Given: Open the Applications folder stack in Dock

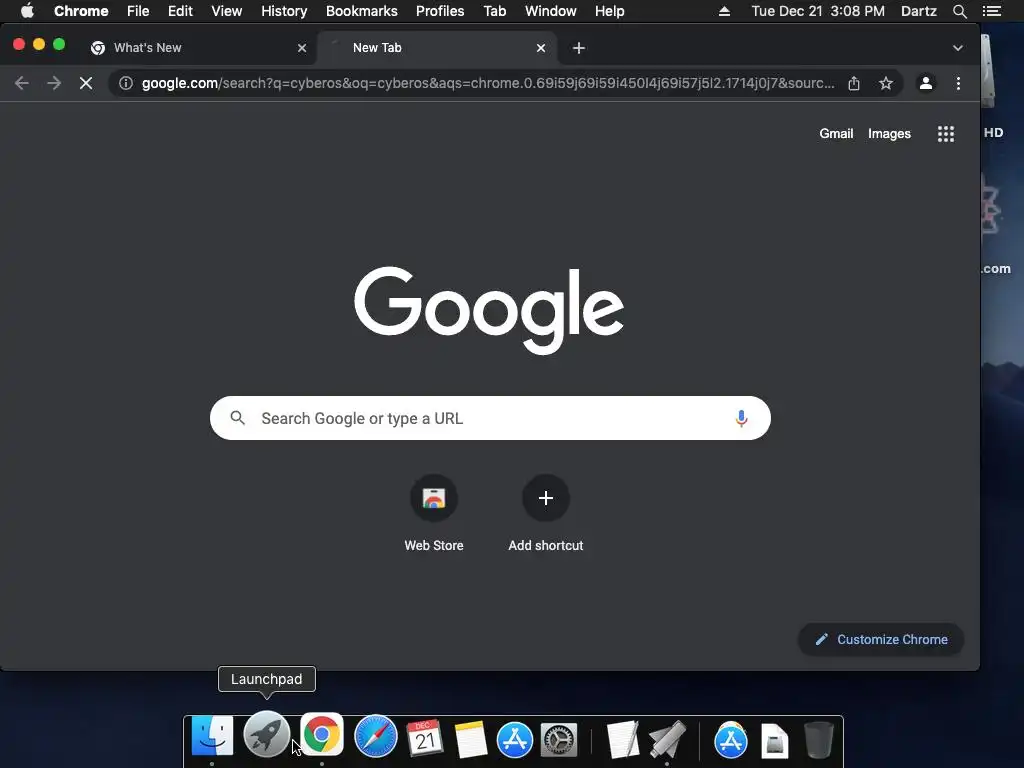Looking at the screenshot, I should 731,741.
